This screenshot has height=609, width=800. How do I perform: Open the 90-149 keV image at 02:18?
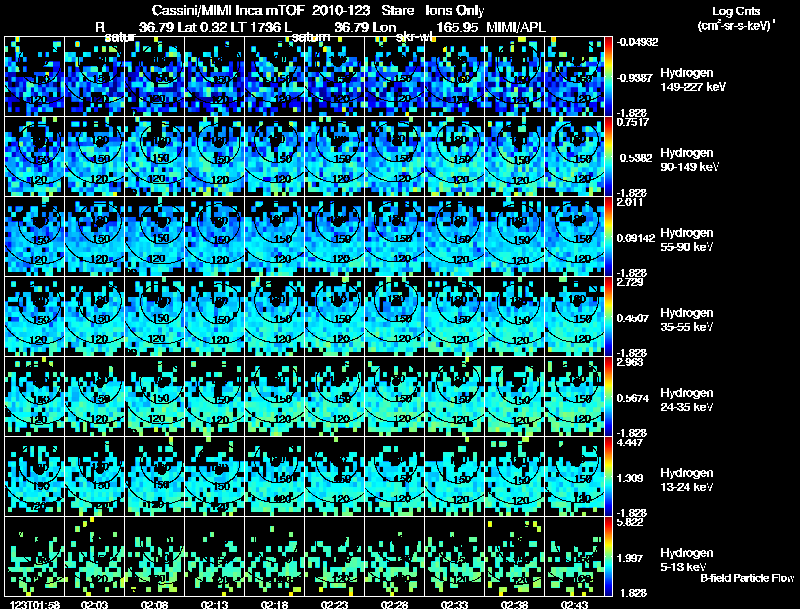pyautogui.click(x=274, y=156)
